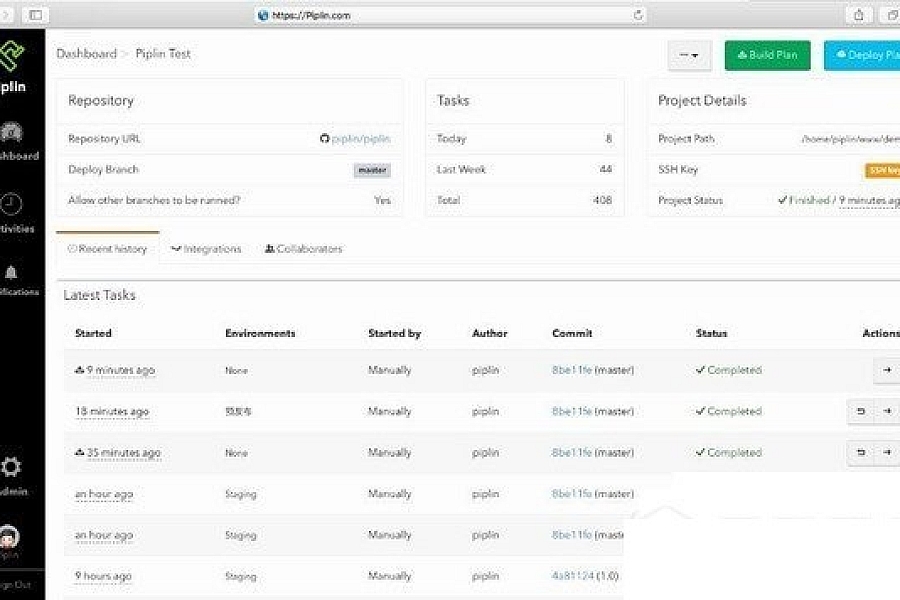Open commit 8be11fe in the 18 minutes ago row

click(572, 411)
